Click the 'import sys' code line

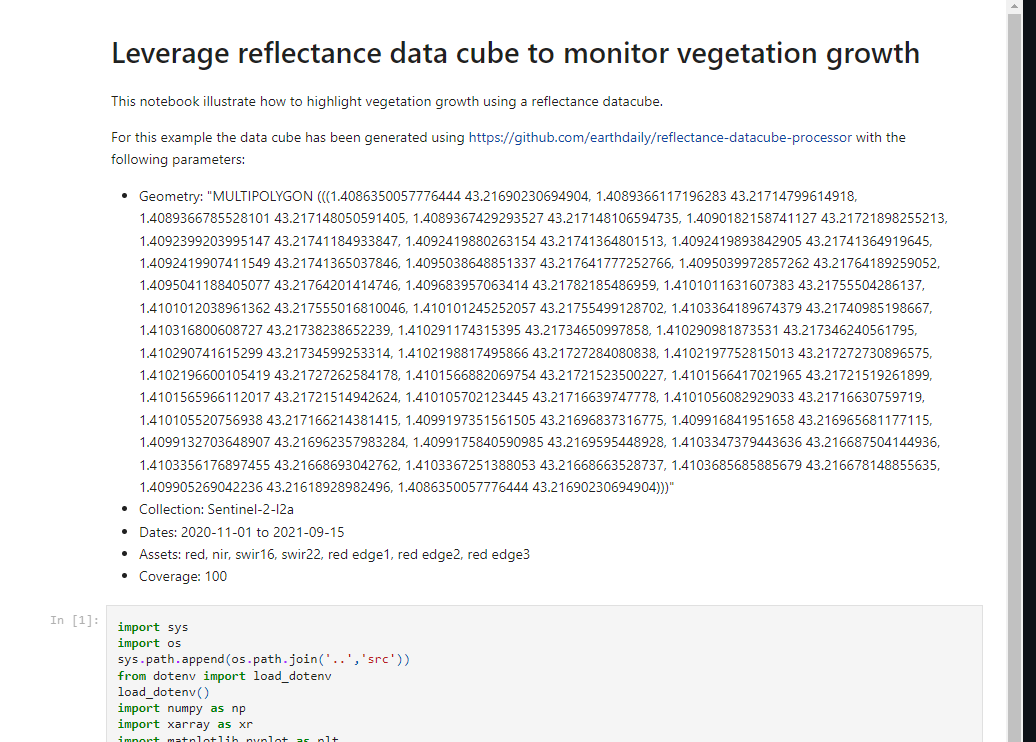pos(152,628)
